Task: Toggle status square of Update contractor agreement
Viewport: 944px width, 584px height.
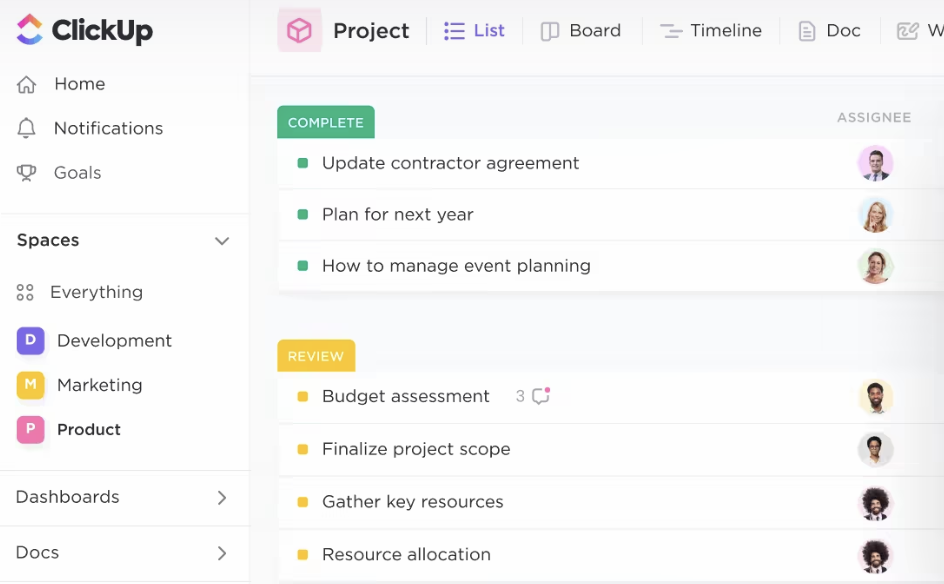Action: click(x=303, y=163)
